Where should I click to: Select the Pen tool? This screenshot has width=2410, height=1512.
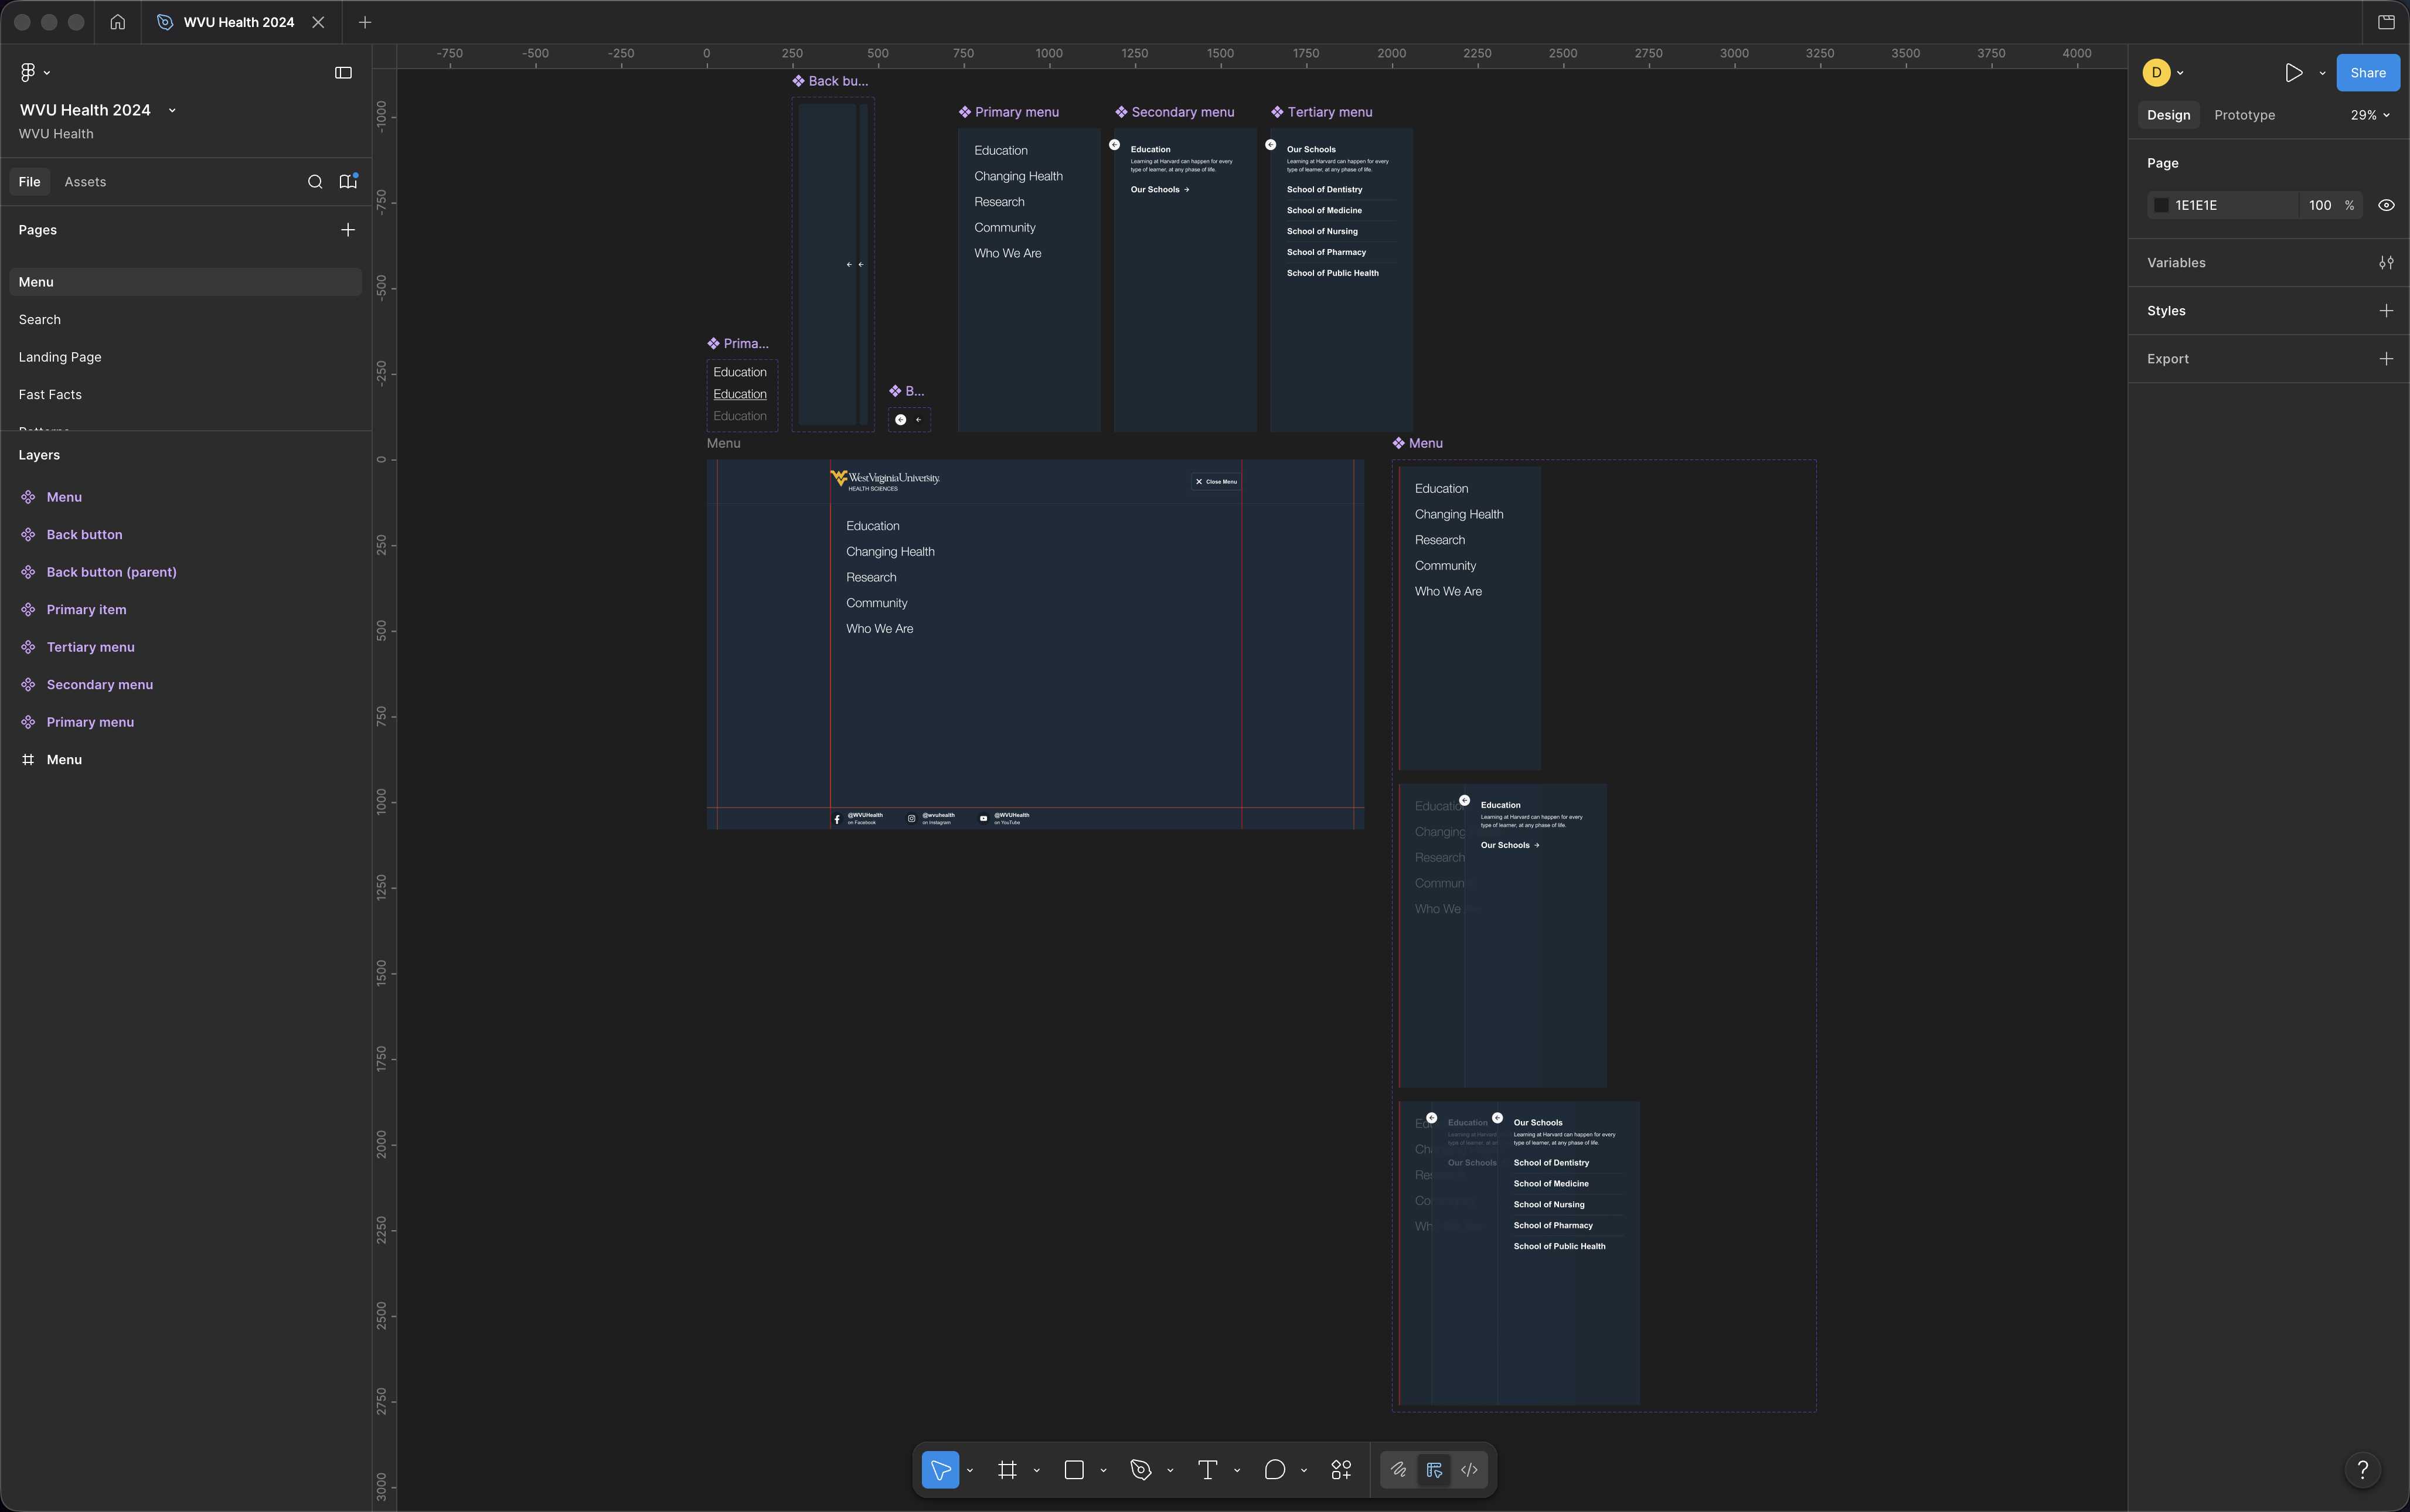point(1141,1470)
